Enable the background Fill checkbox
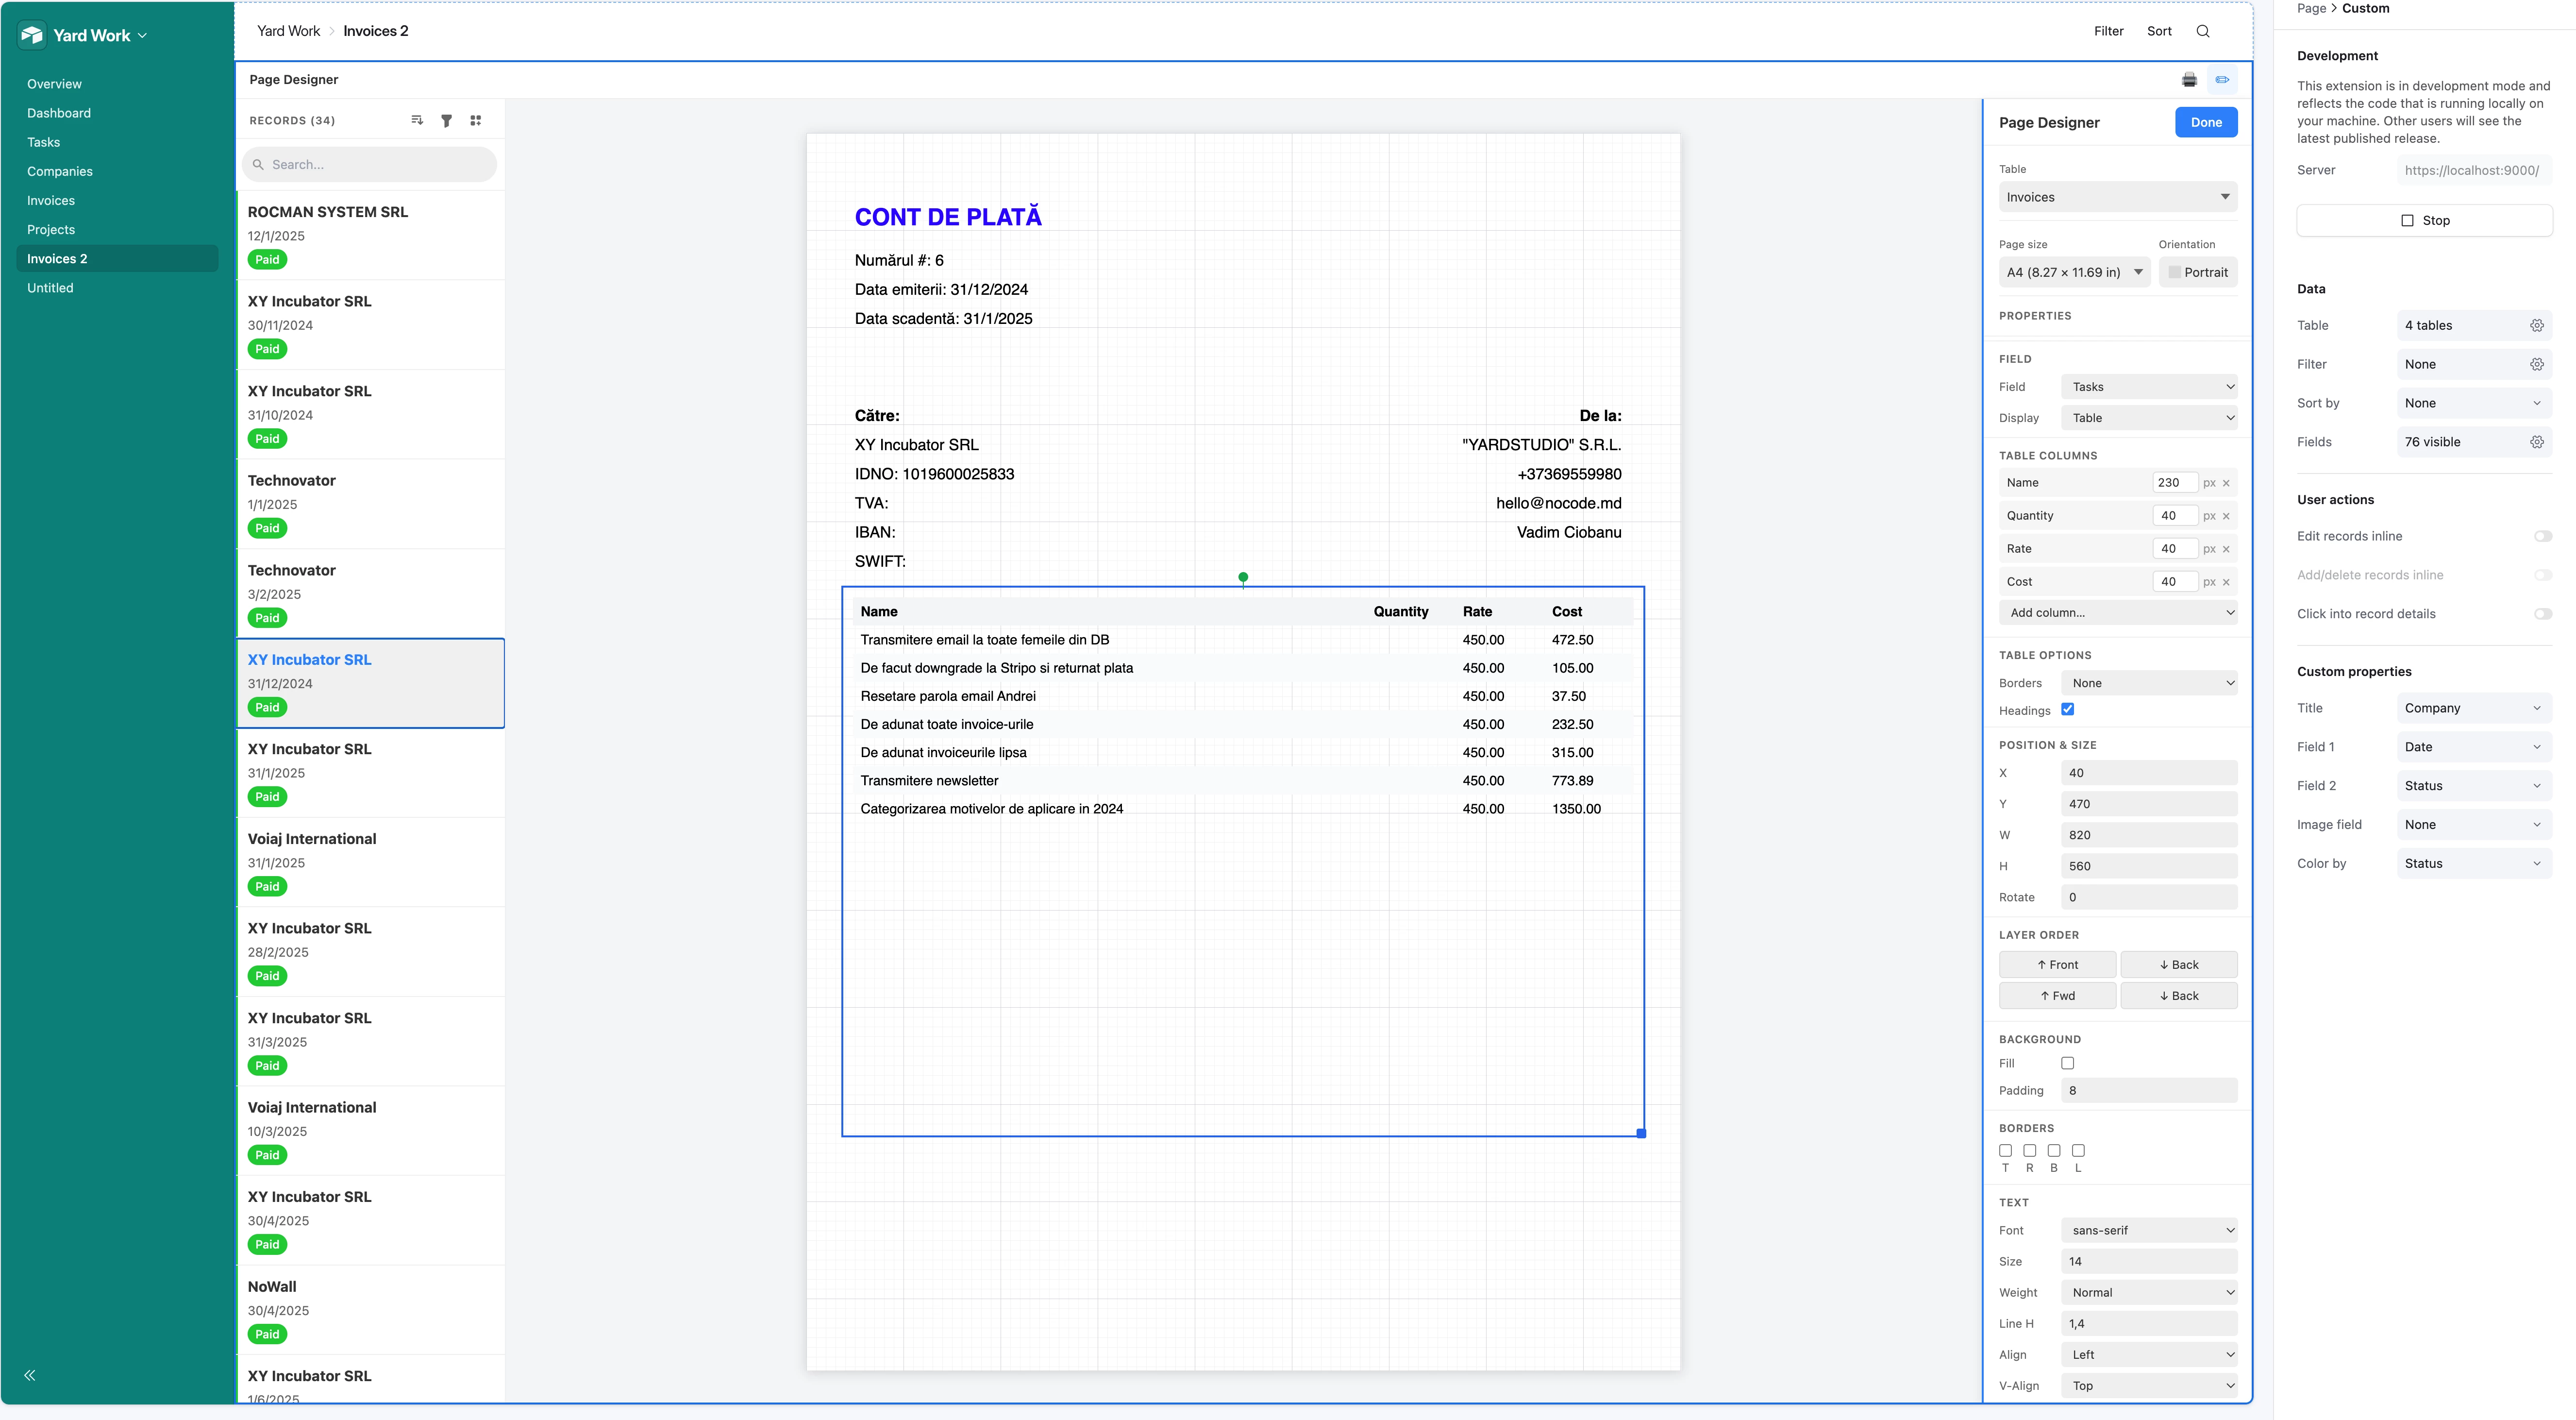Viewport: 2576px width, 1420px height. click(x=2067, y=1063)
